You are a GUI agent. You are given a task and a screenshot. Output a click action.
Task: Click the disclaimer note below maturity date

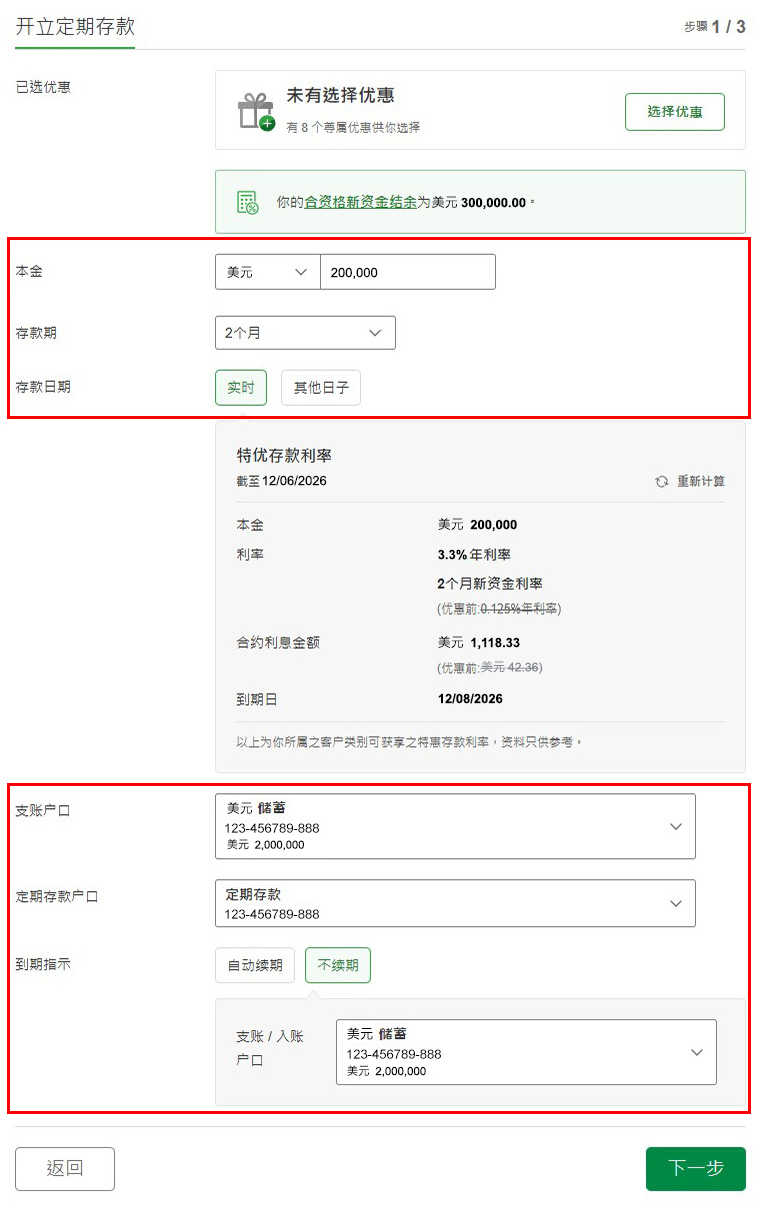click(409, 742)
